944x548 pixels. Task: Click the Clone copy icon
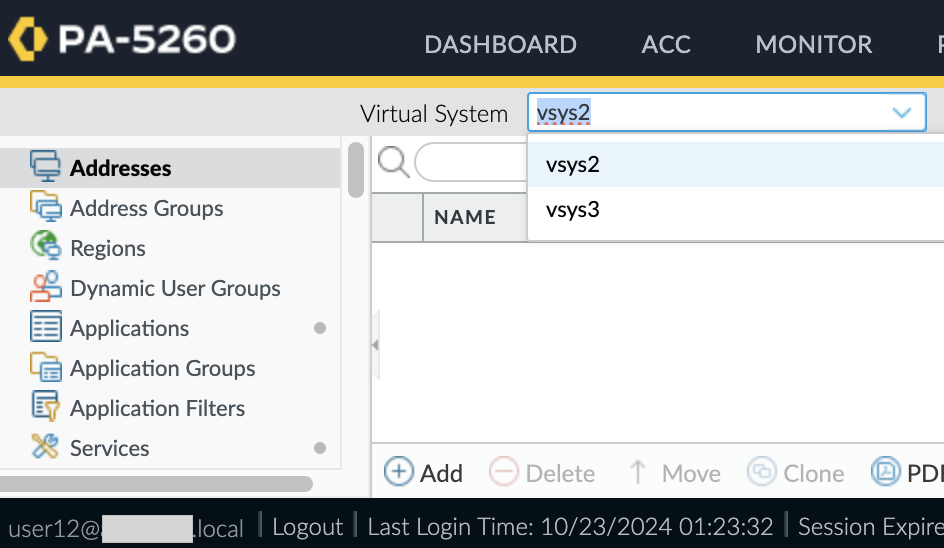click(x=762, y=472)
